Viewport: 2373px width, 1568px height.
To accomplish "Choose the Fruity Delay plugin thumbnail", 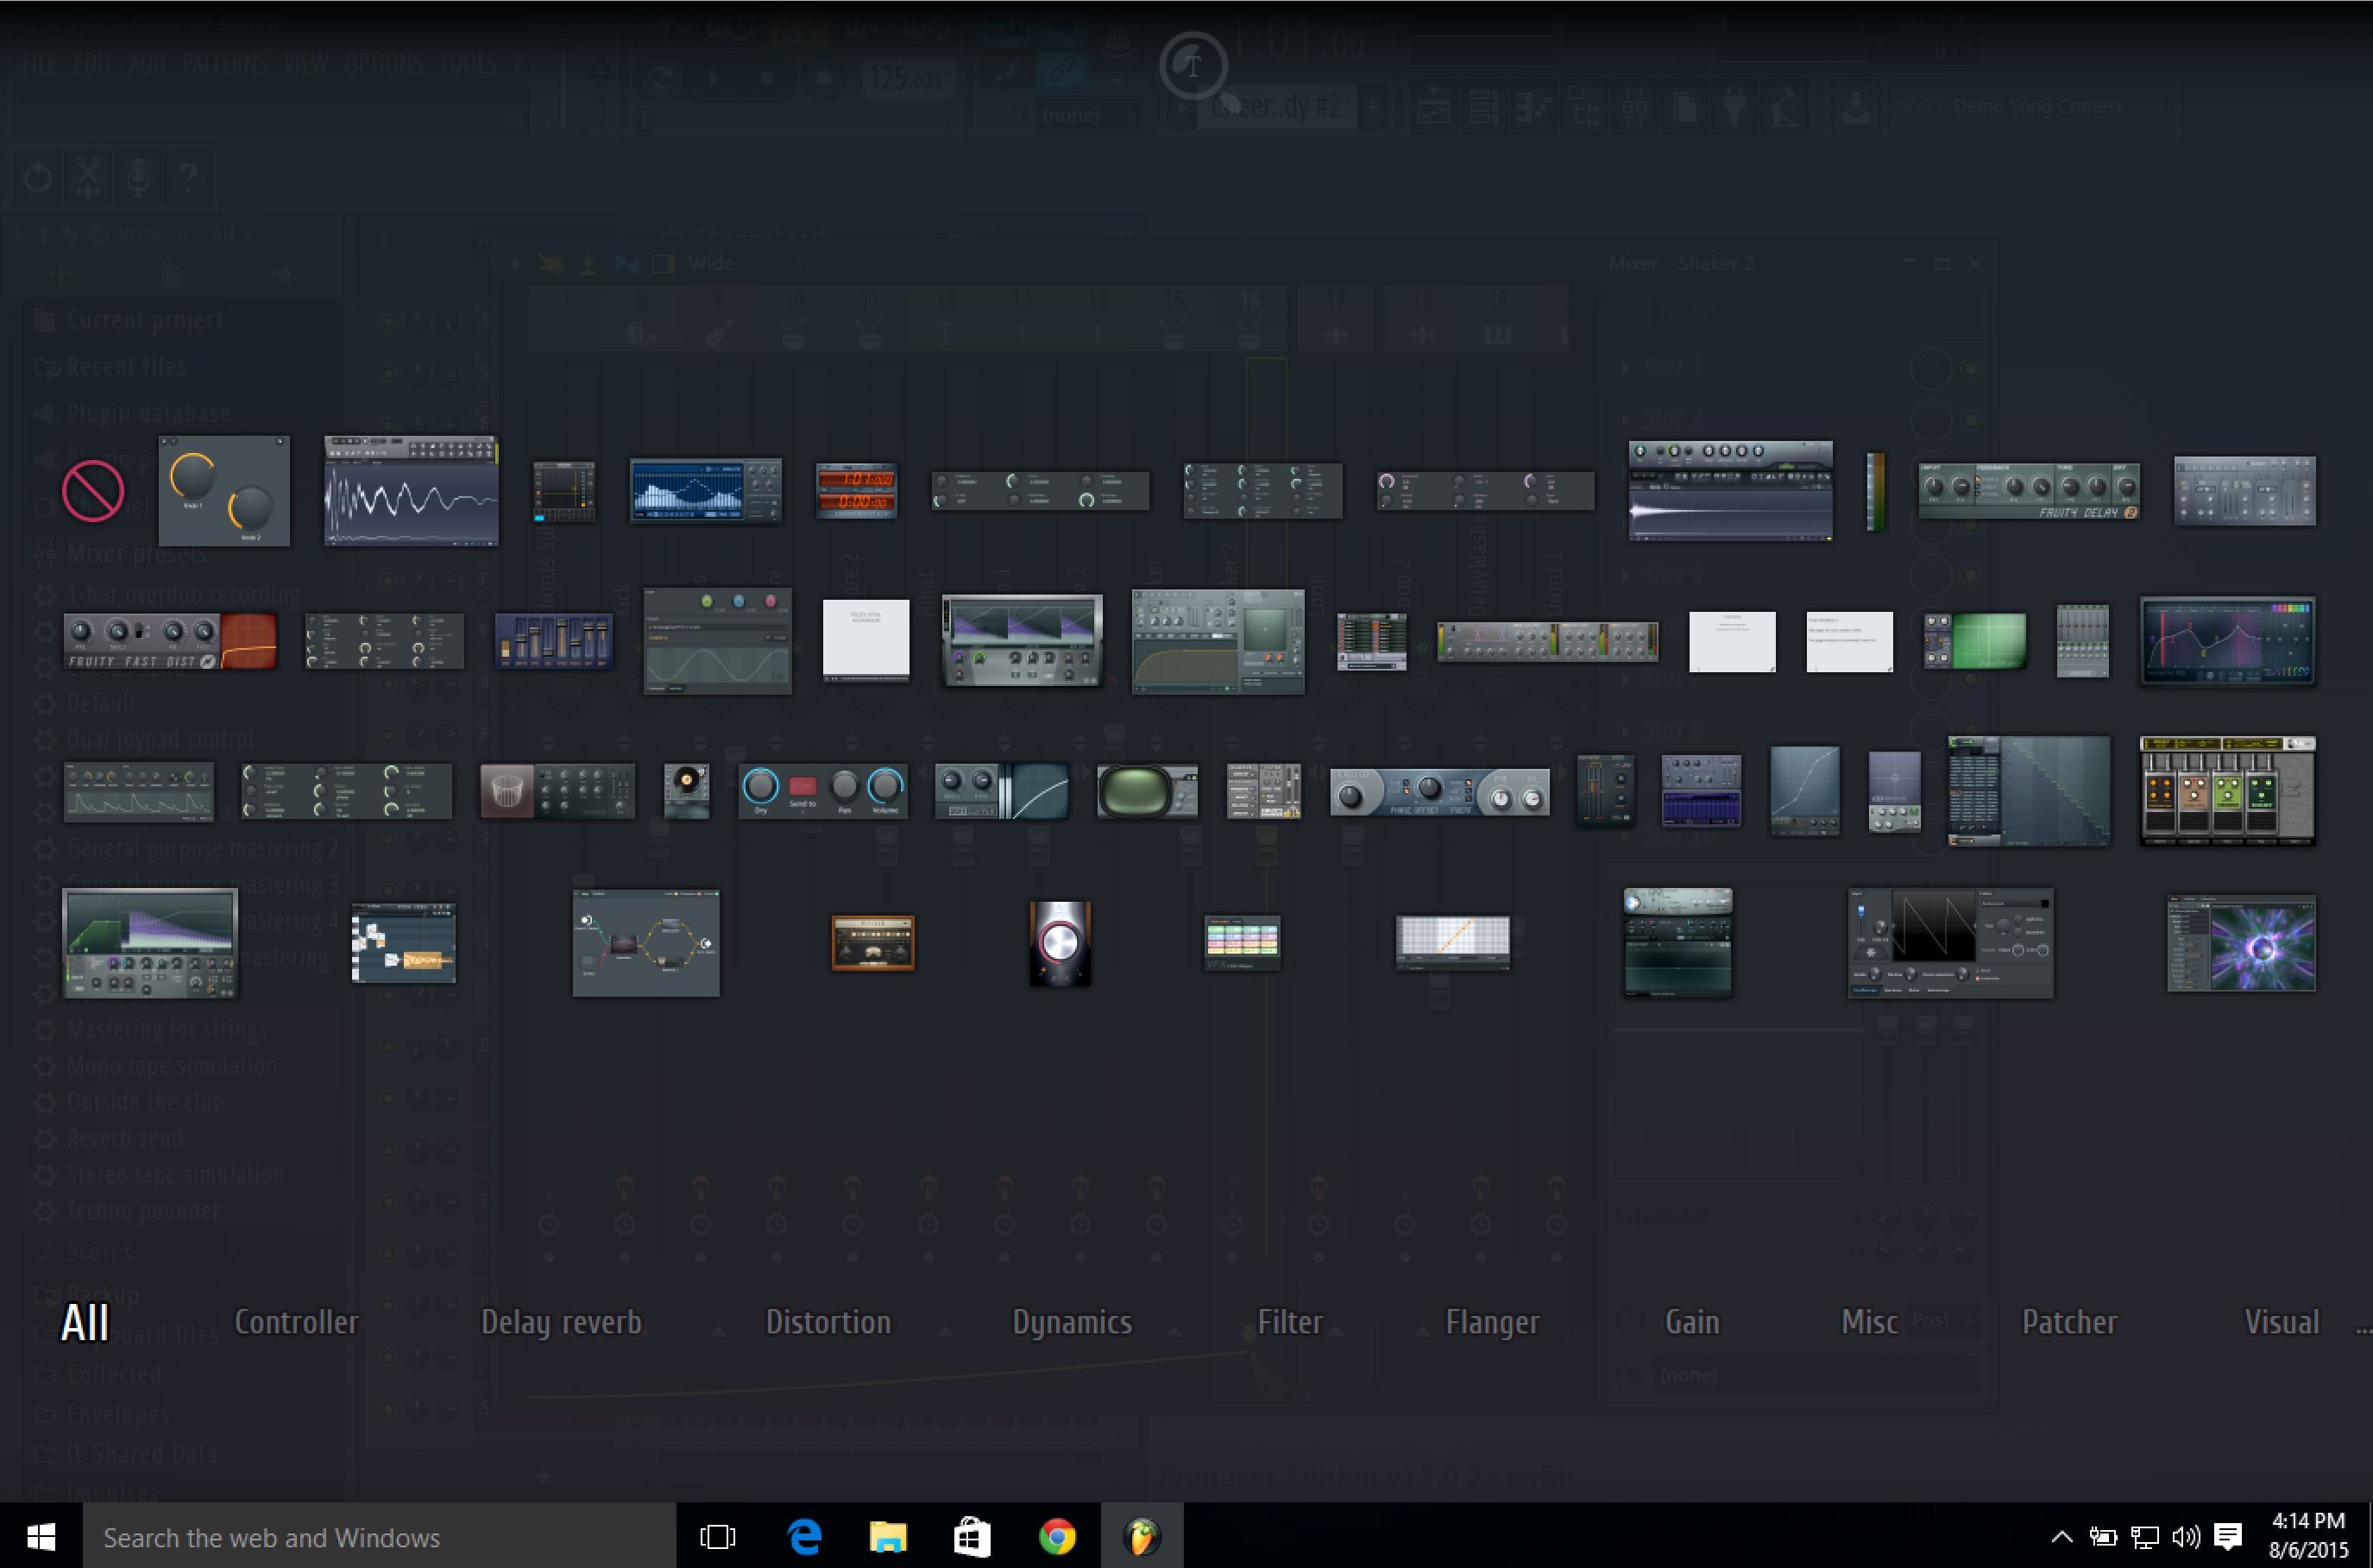I will pyautogui.click(x=2029, y=491).
